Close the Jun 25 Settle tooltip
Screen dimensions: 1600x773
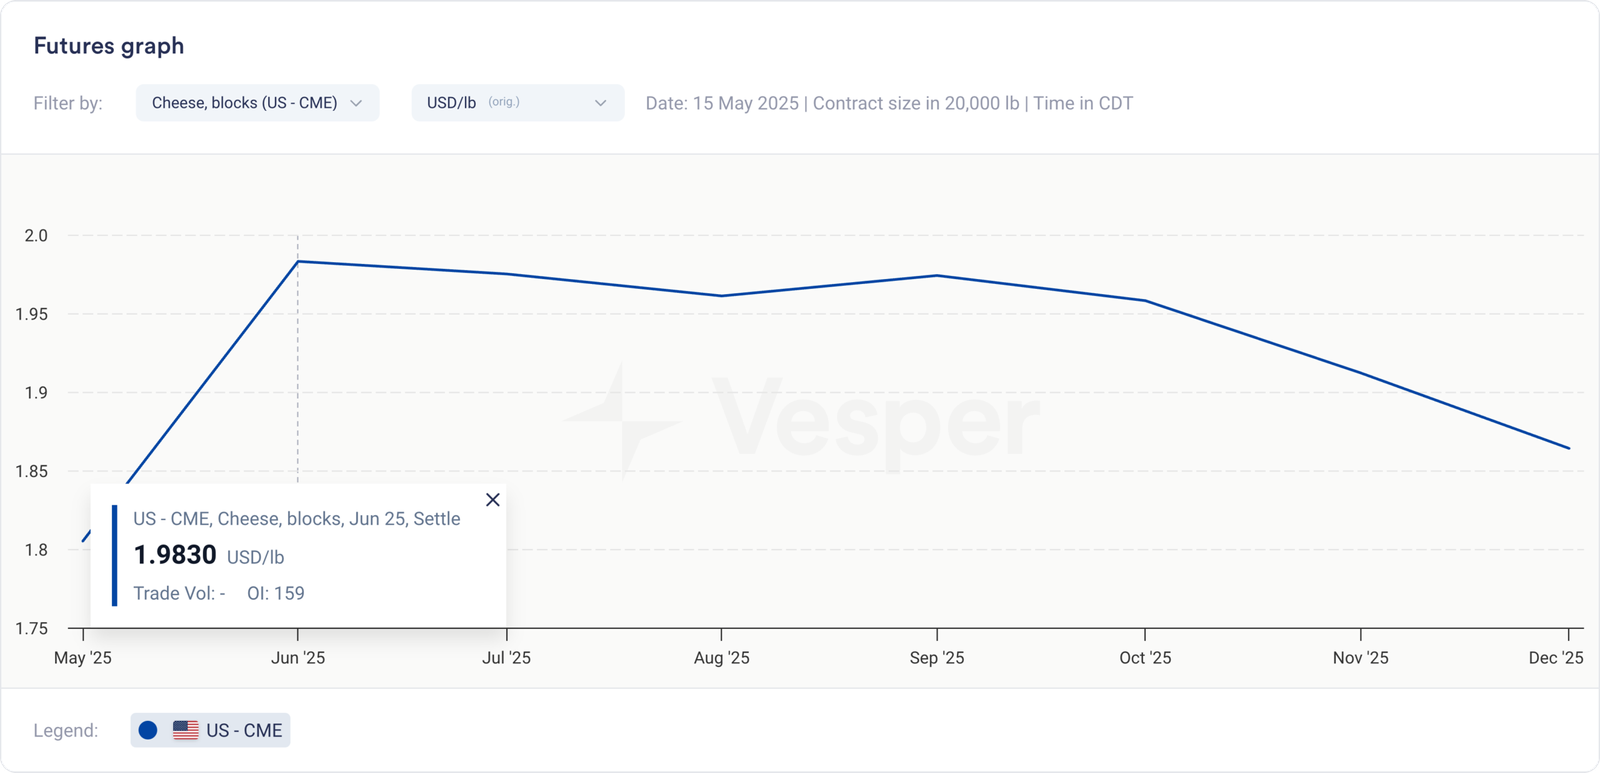coord(492,500)
